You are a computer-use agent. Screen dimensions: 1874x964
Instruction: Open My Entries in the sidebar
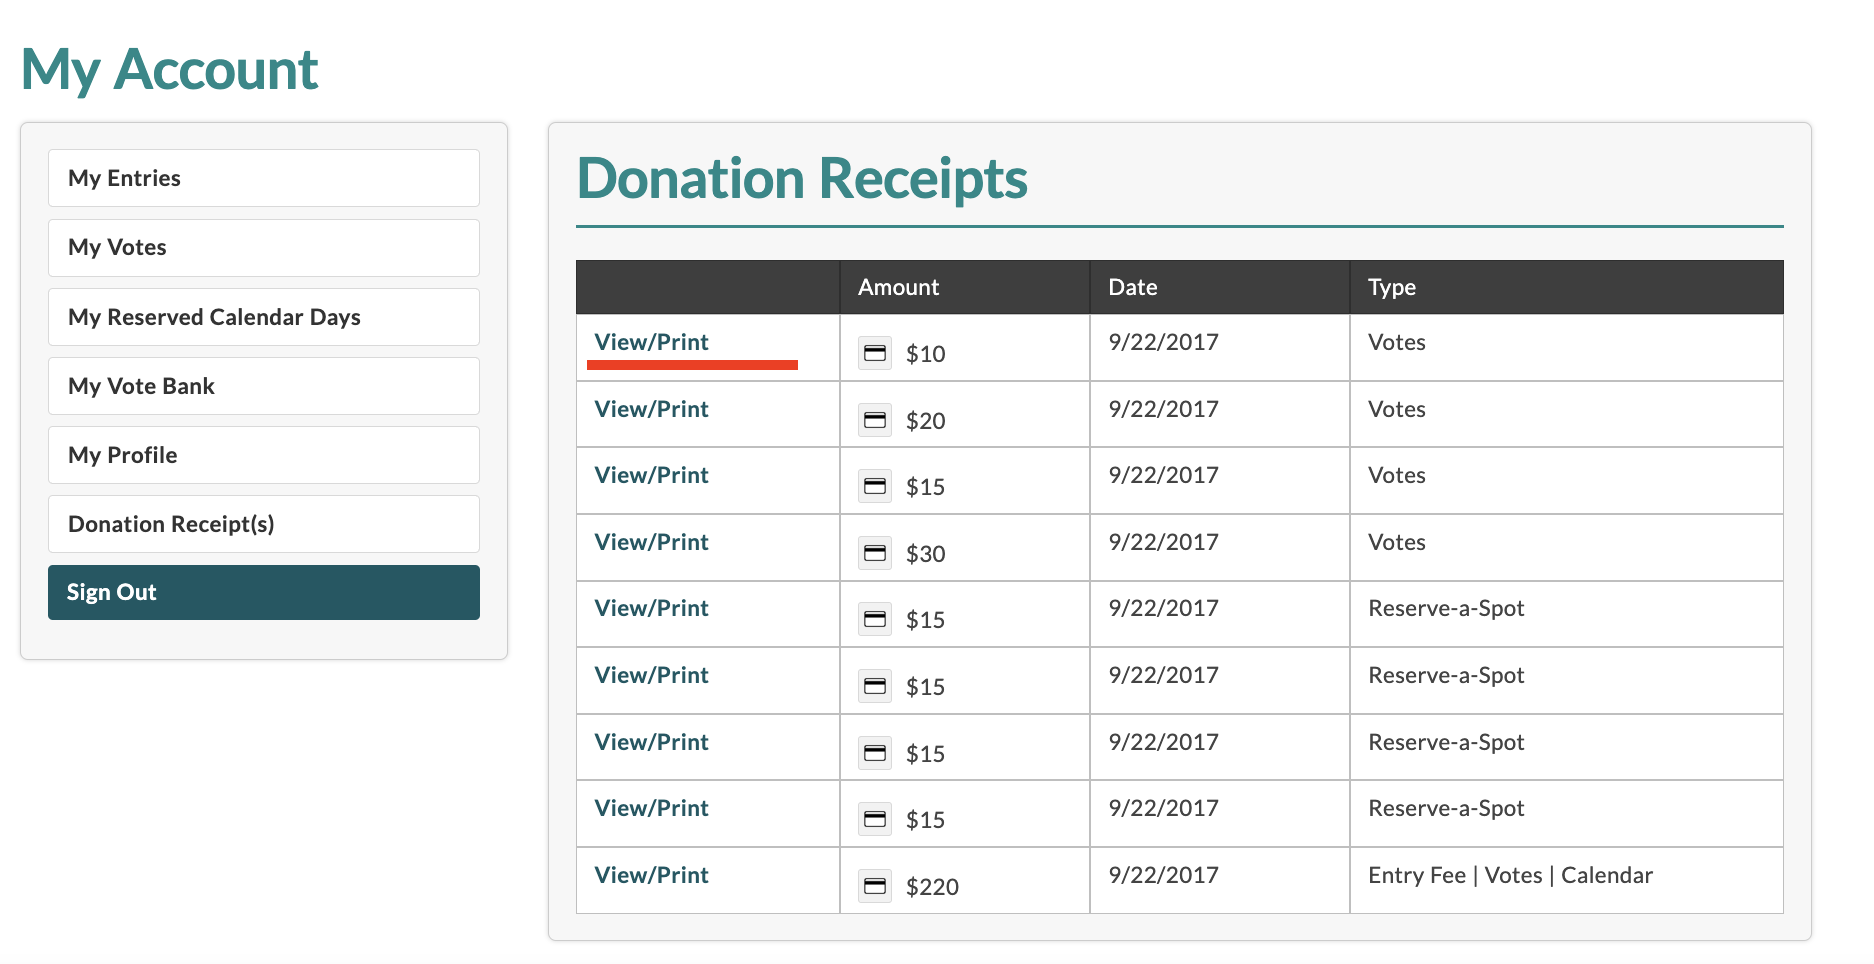click(264, 178)
